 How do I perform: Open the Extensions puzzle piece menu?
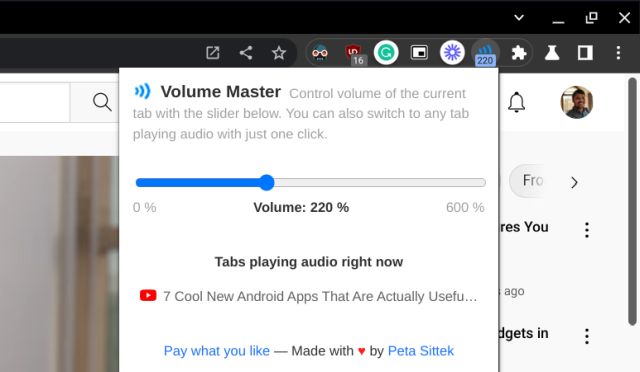pyautogui.click(x=519, y=53)
